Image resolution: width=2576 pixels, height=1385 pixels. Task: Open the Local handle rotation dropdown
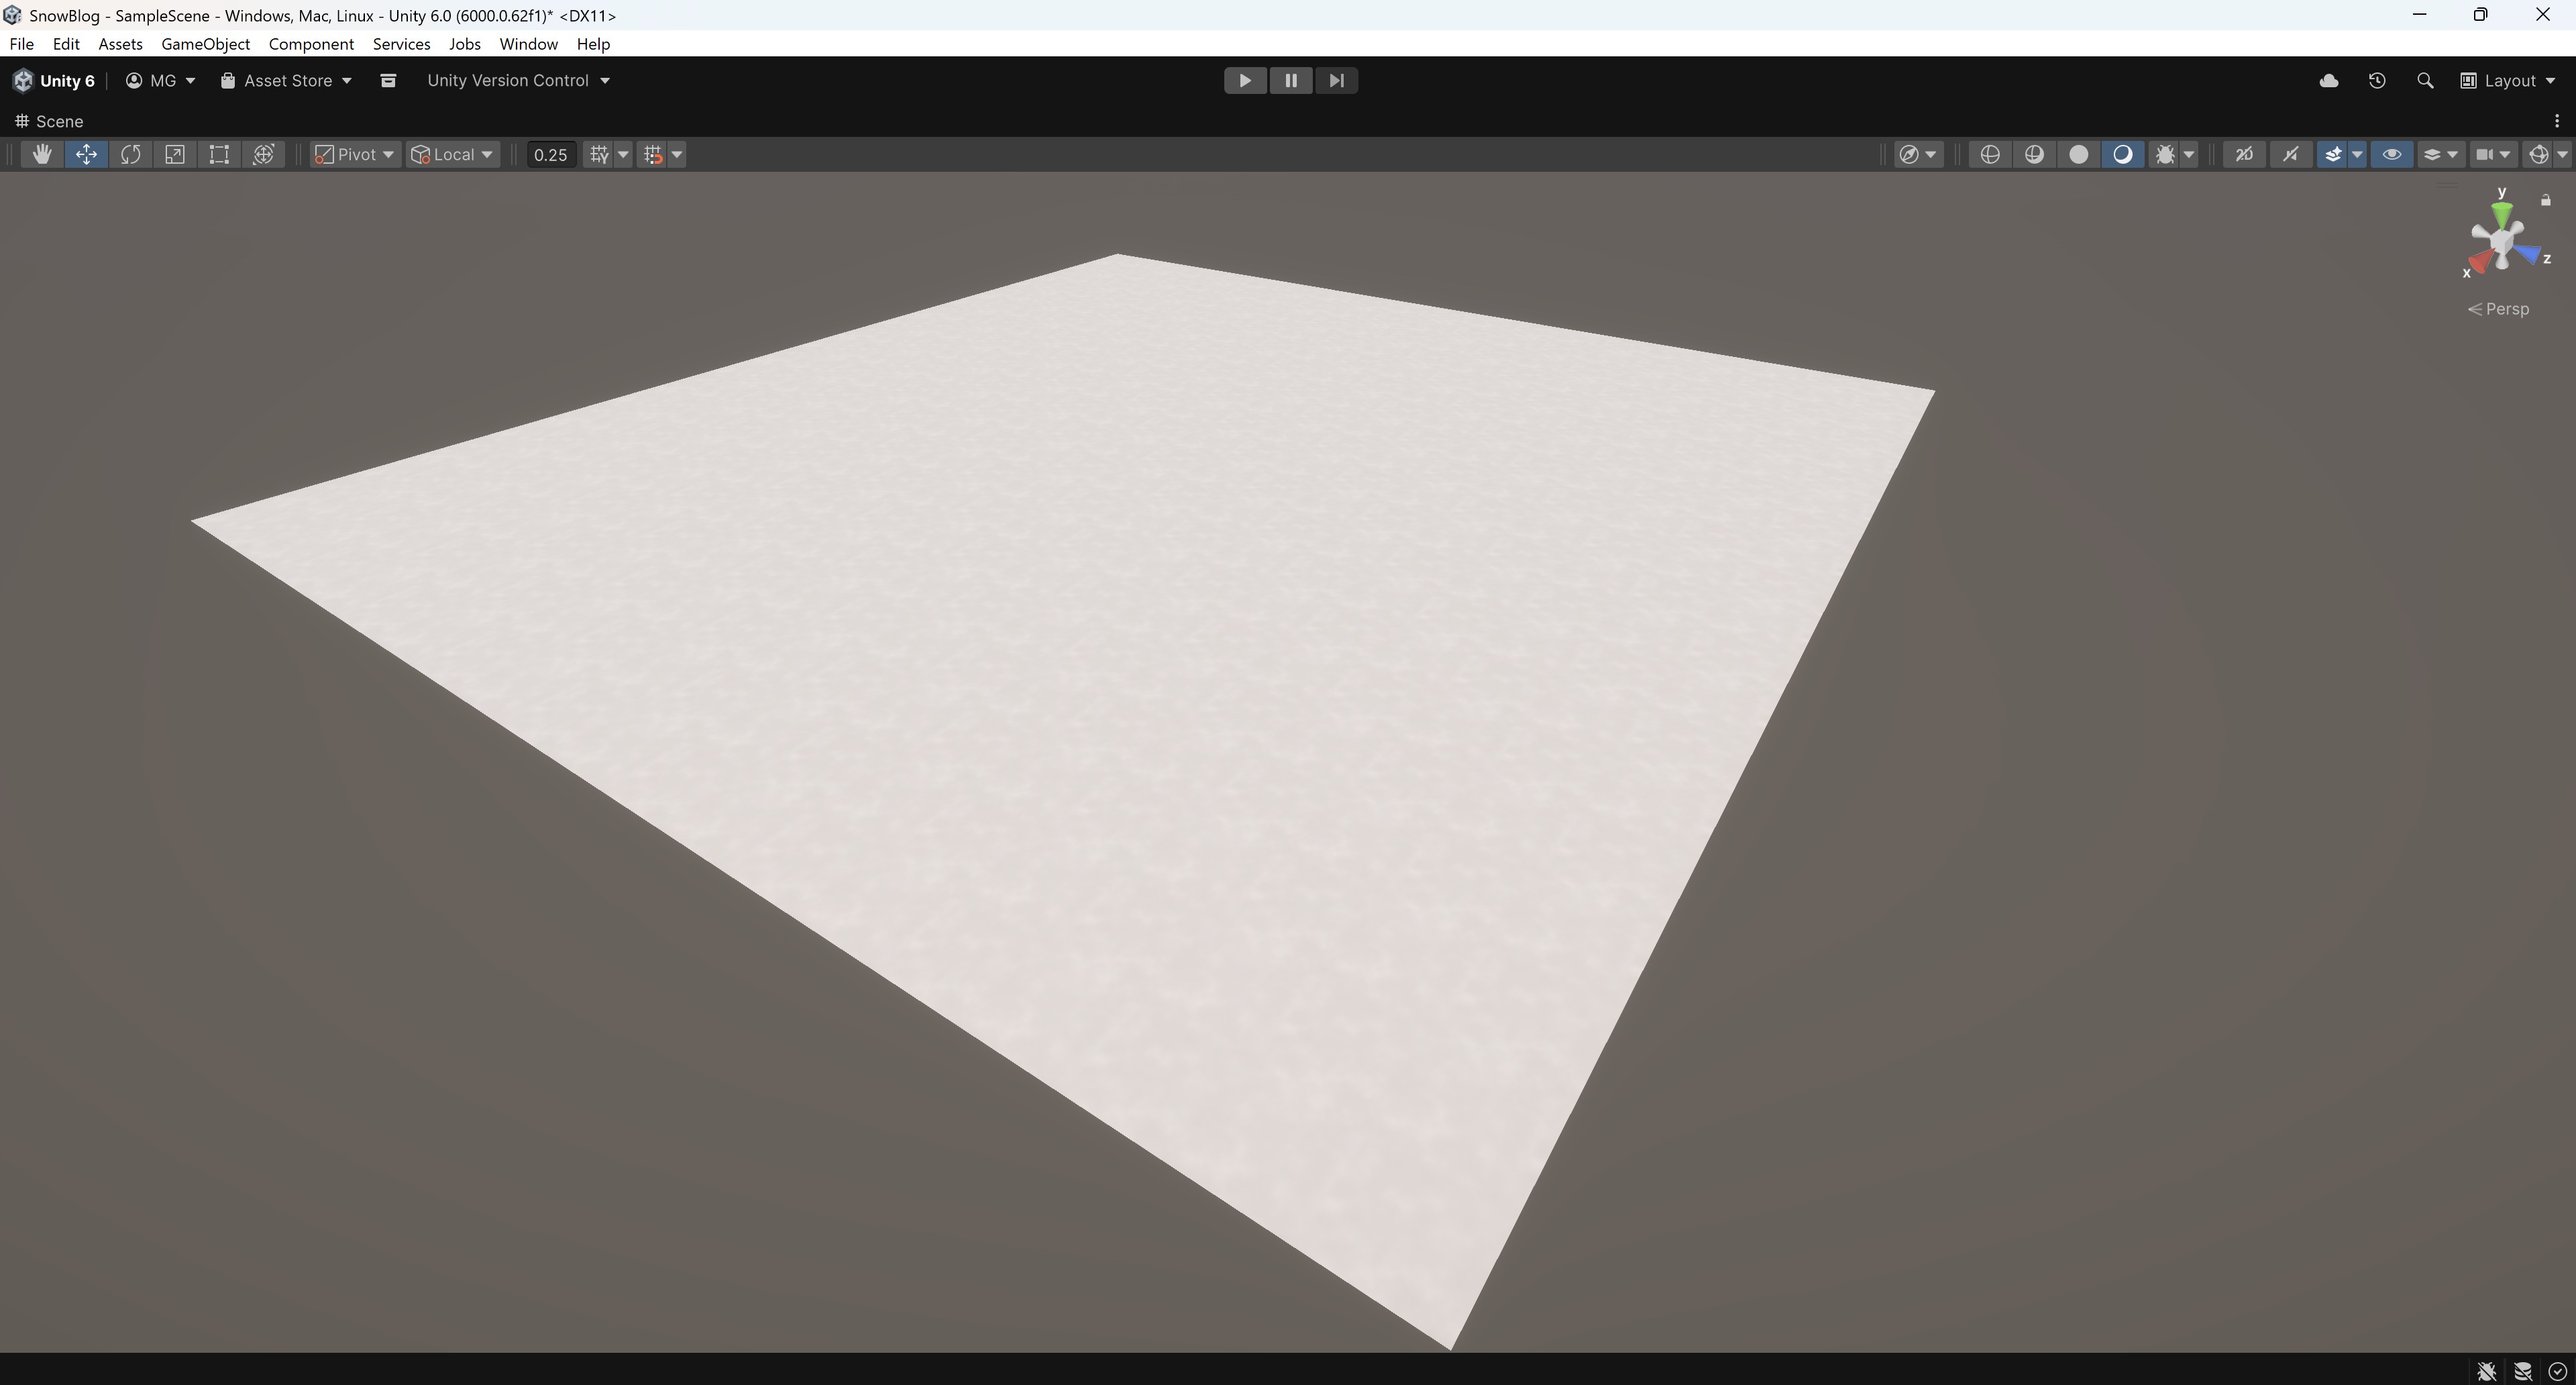(453, 154)
